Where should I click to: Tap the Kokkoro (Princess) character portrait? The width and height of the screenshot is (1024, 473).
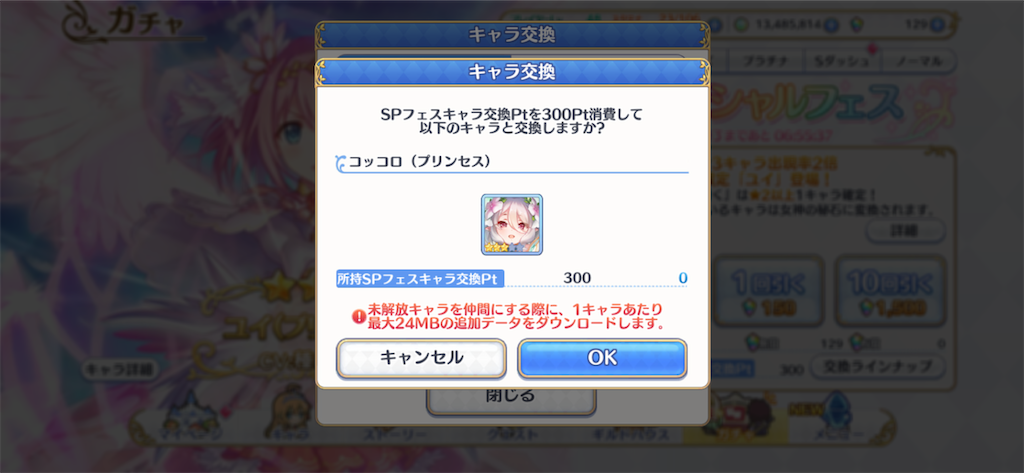[512, 224]
